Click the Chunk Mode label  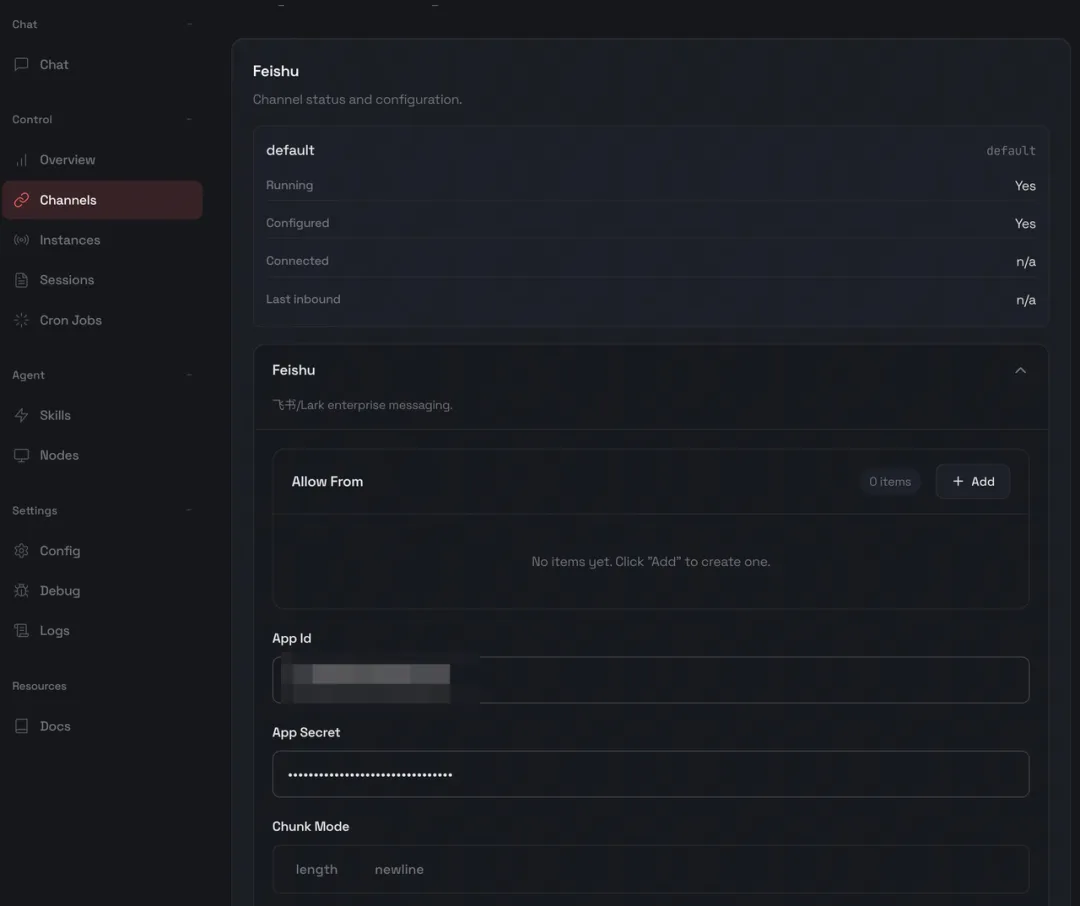coord(311,826)
